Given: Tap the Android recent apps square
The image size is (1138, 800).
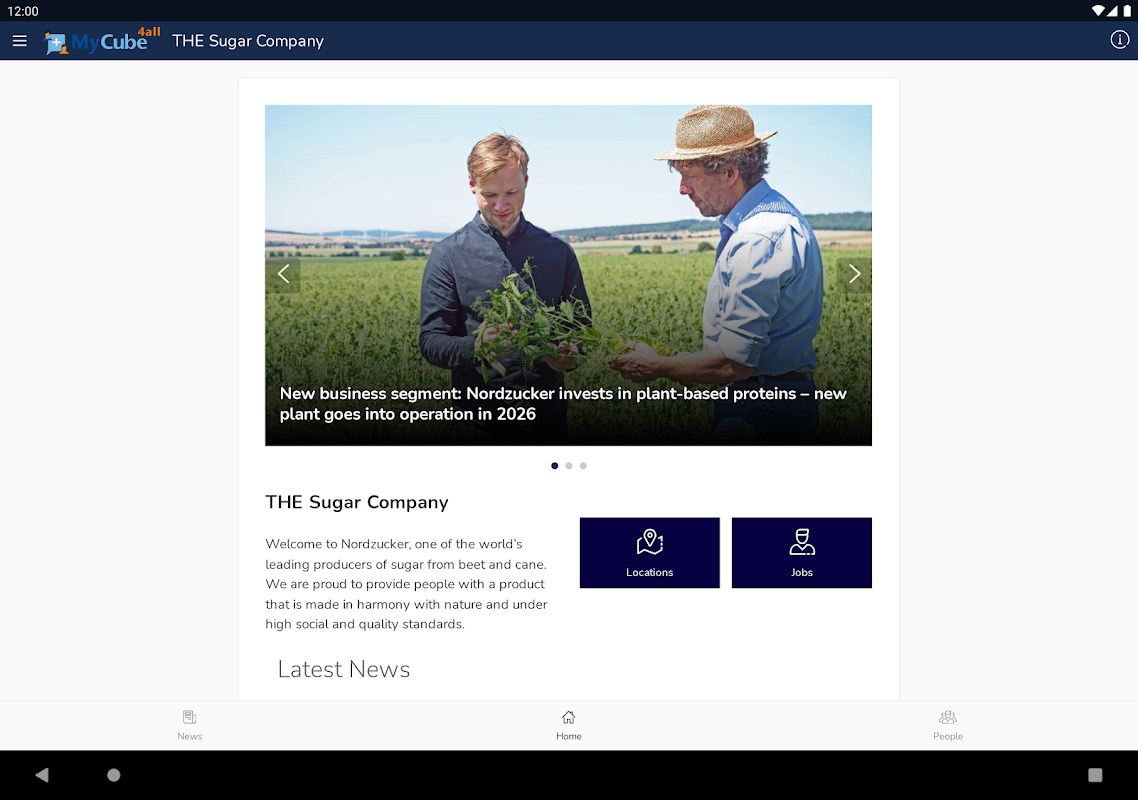Looking at the screenshot, I should [1095, 775].
